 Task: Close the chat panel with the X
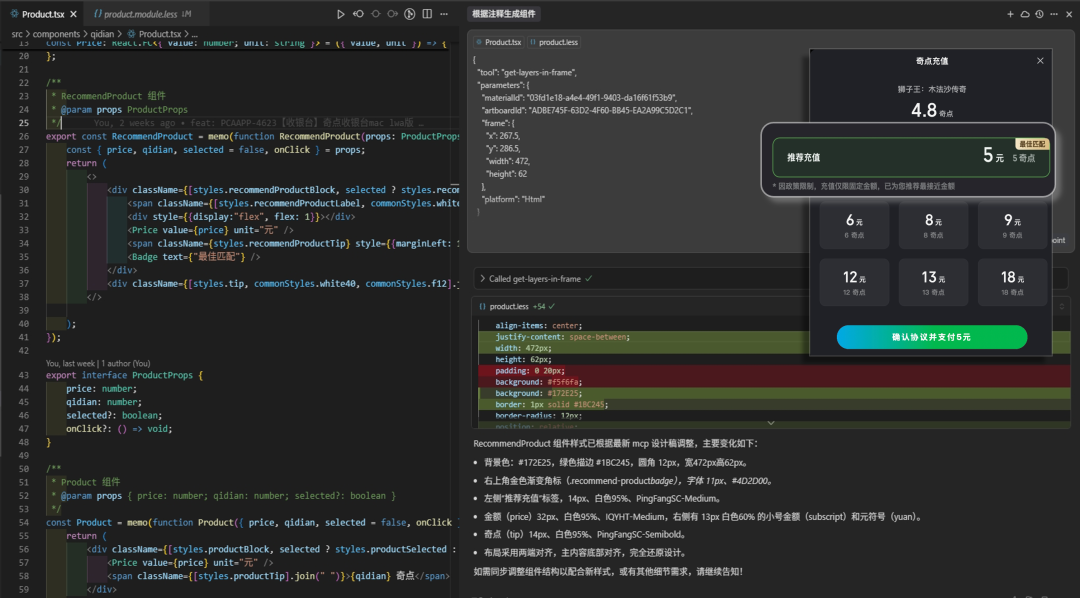pyautogui.click(x=1068, y=14)
